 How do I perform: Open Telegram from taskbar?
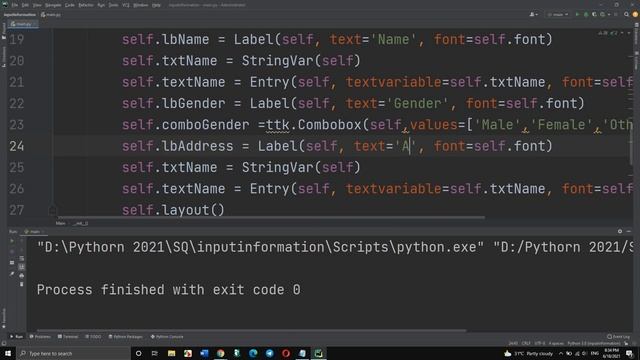point(269,353)
